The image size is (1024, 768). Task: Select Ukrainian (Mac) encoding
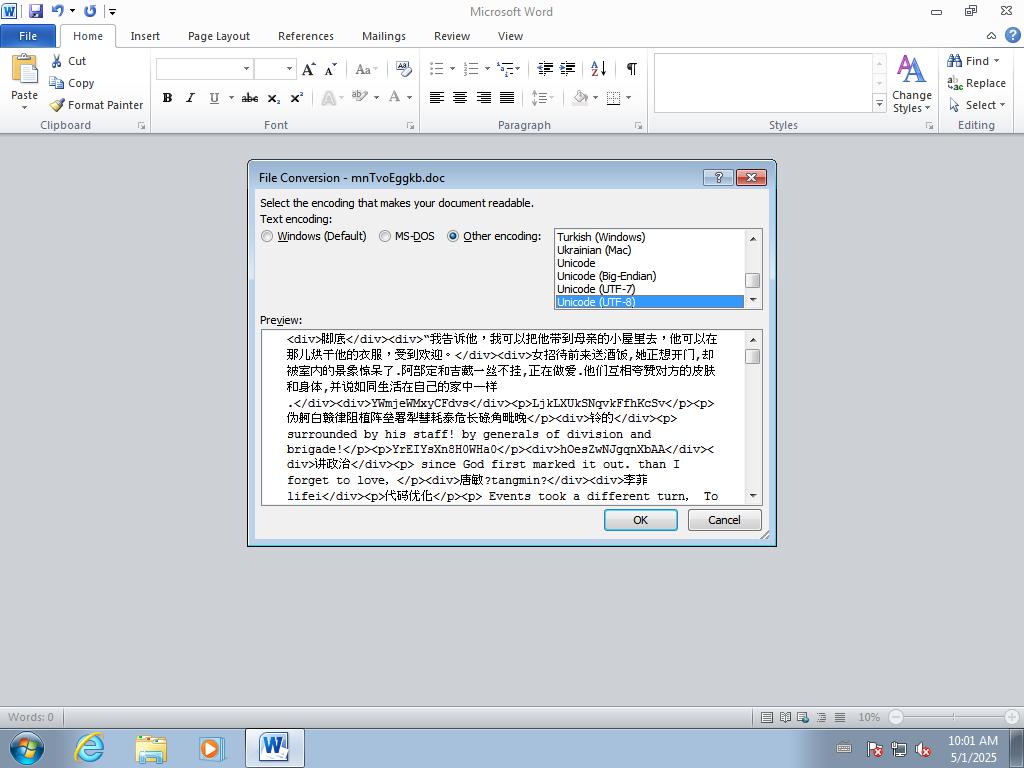coord(649,250)
